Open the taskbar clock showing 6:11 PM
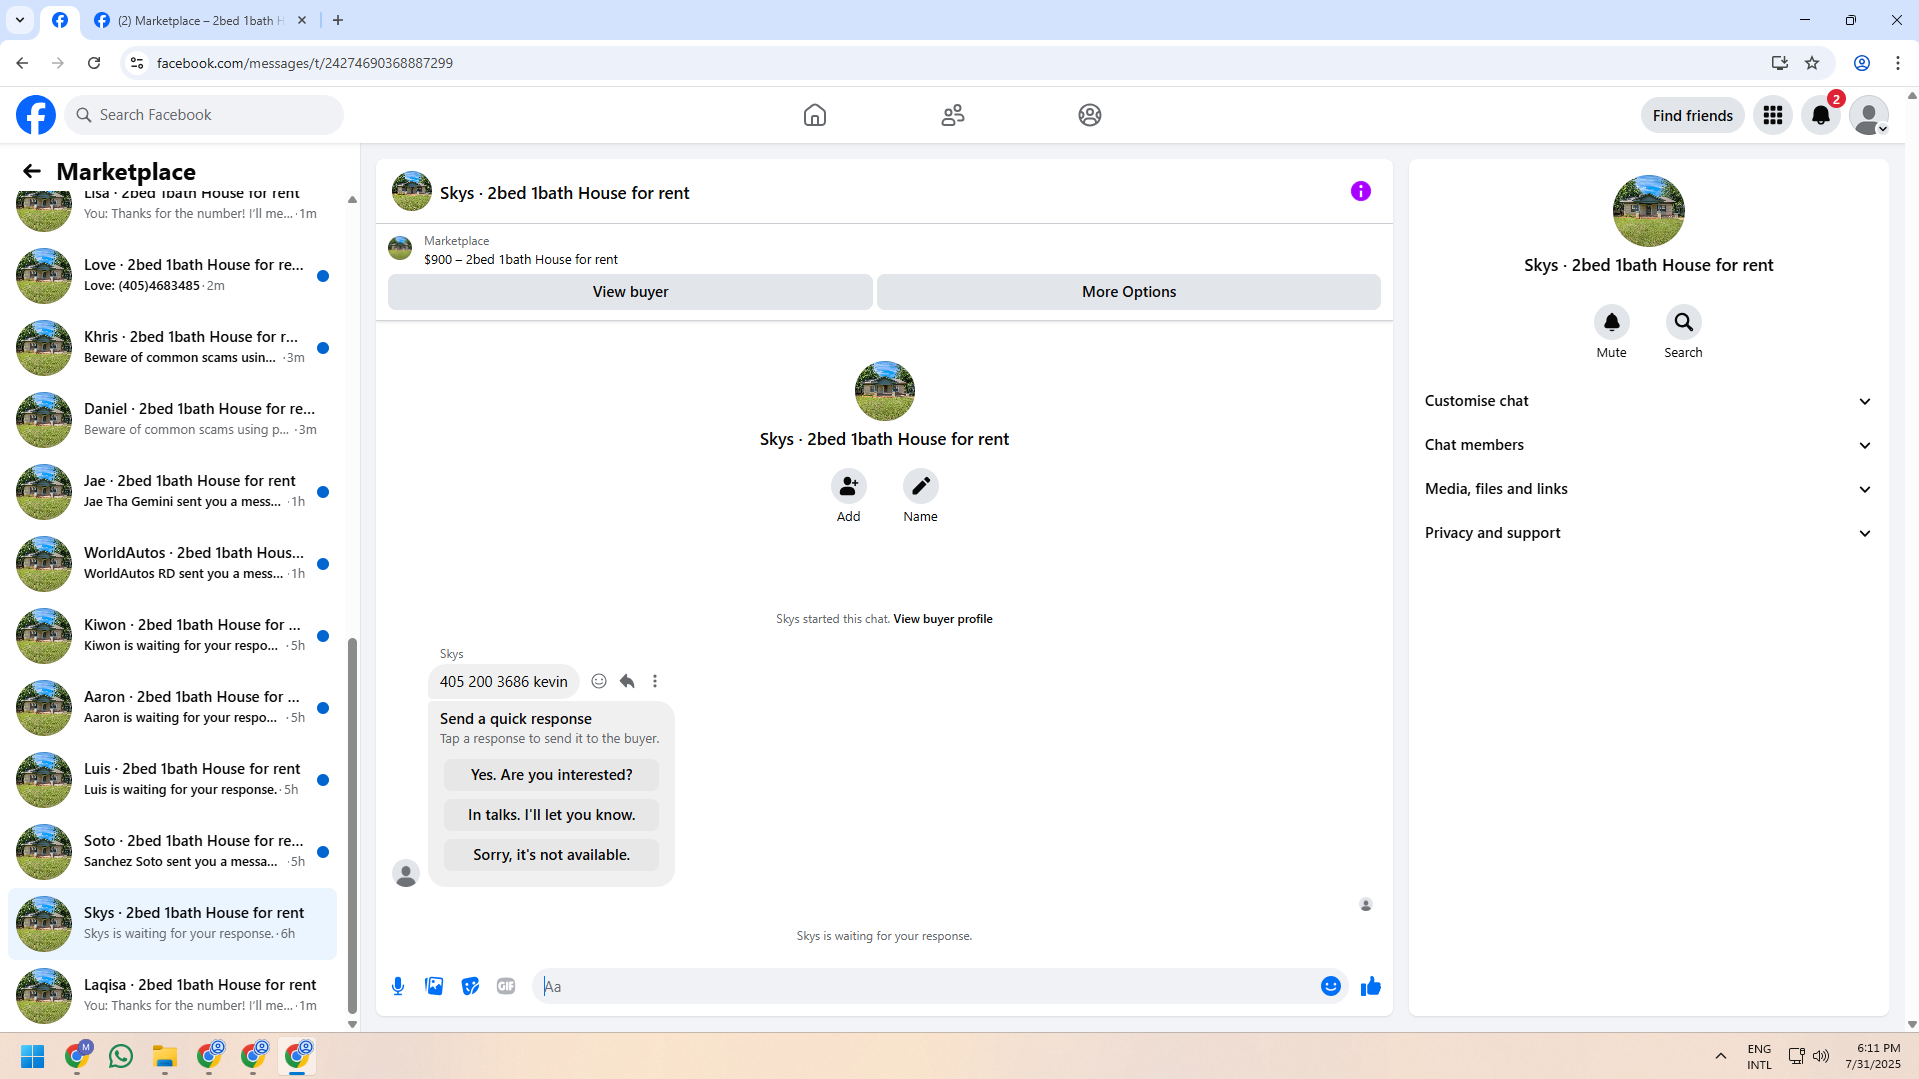 click(x=1872, y=1056)
